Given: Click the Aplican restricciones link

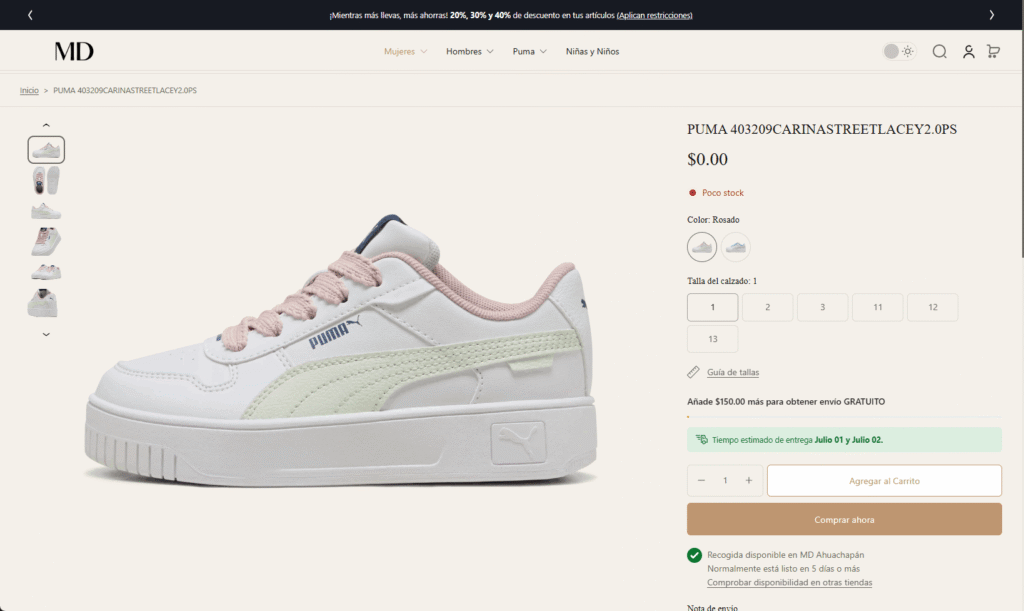Looking at the screenshot, I should 654,15.
